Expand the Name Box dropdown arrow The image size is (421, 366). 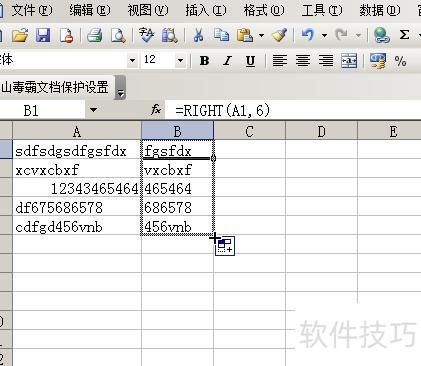(93, 110)
